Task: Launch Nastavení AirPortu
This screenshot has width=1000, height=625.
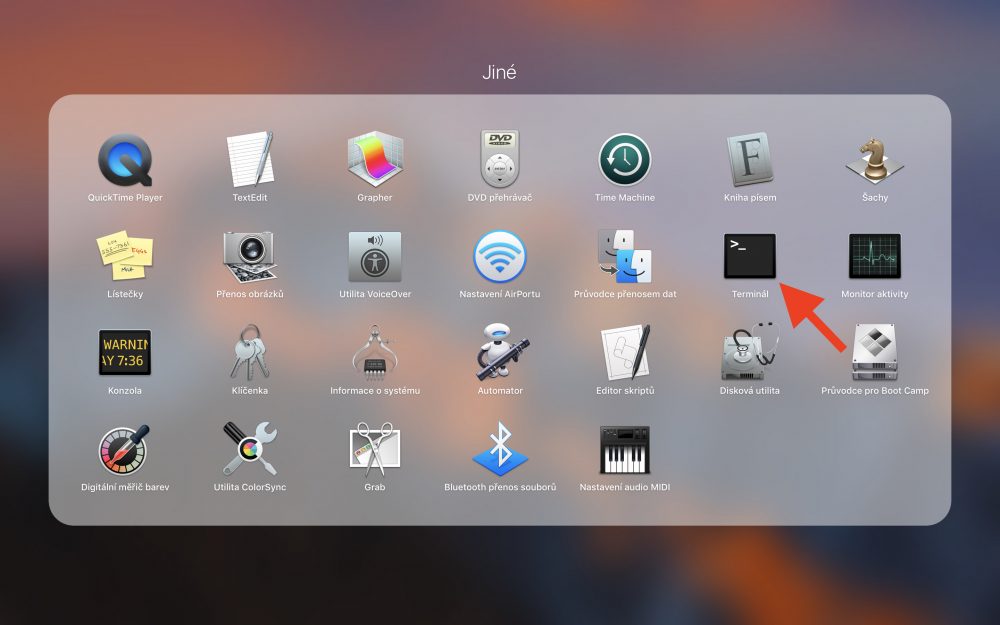Action: (500, 257)
